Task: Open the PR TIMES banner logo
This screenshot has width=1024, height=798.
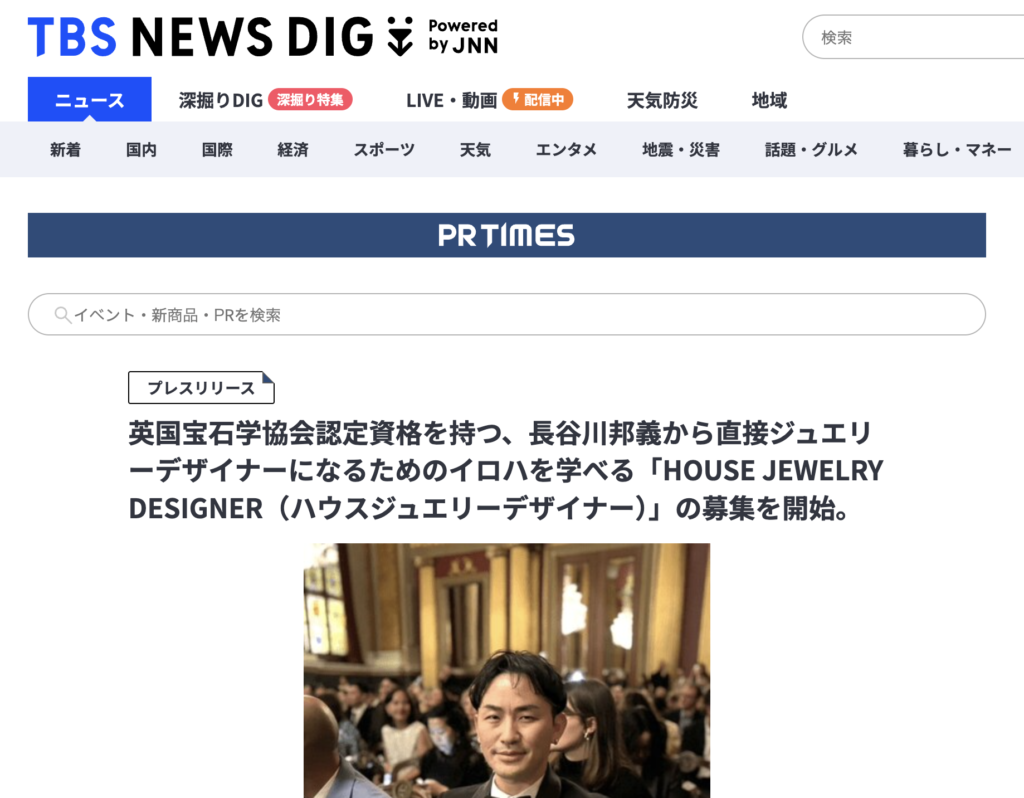Action: pyautogui.click(x=506, y=235)
